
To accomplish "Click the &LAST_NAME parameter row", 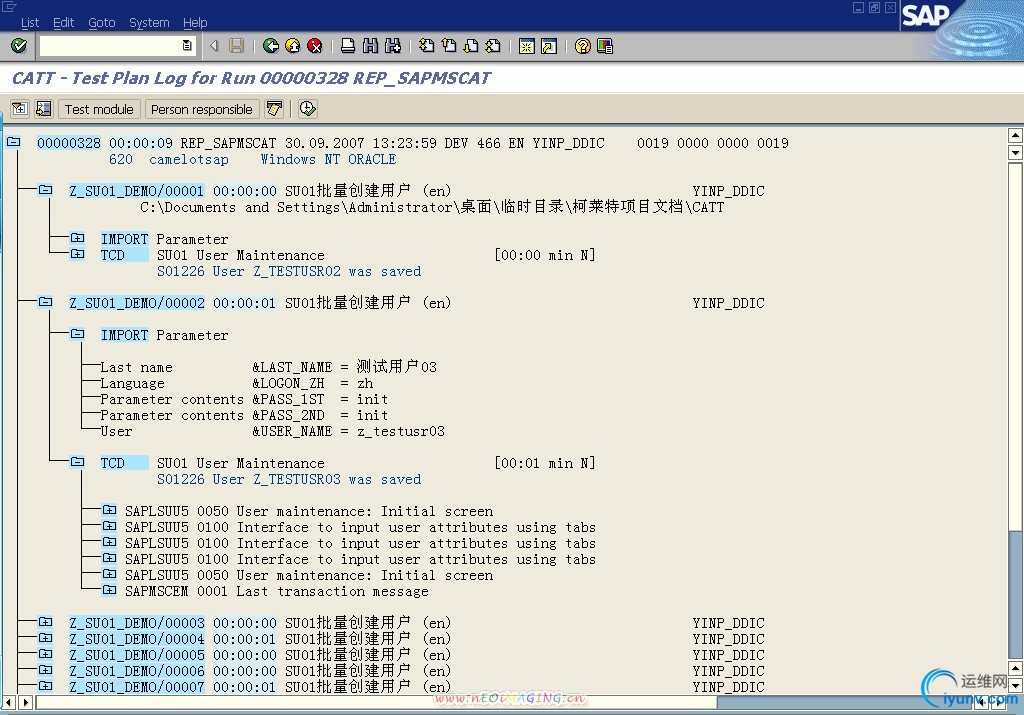I will click(268, 367).
